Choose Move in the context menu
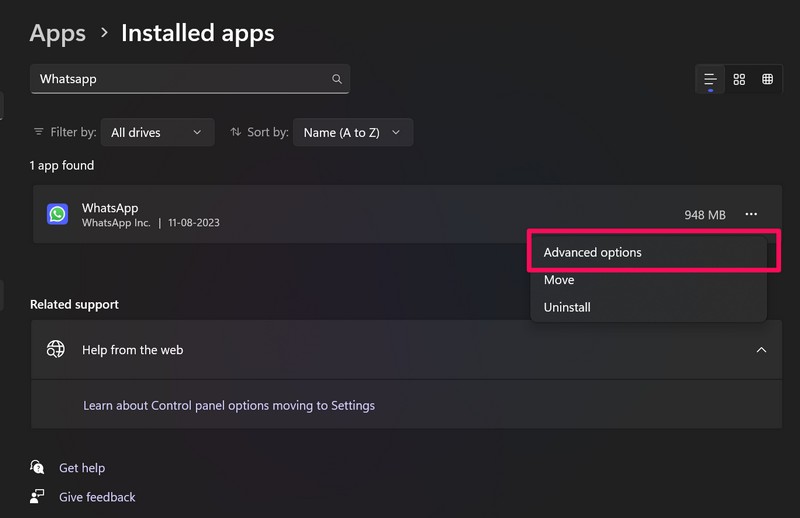The width and height of the screenshot is (800, 518). pos(559,280)
